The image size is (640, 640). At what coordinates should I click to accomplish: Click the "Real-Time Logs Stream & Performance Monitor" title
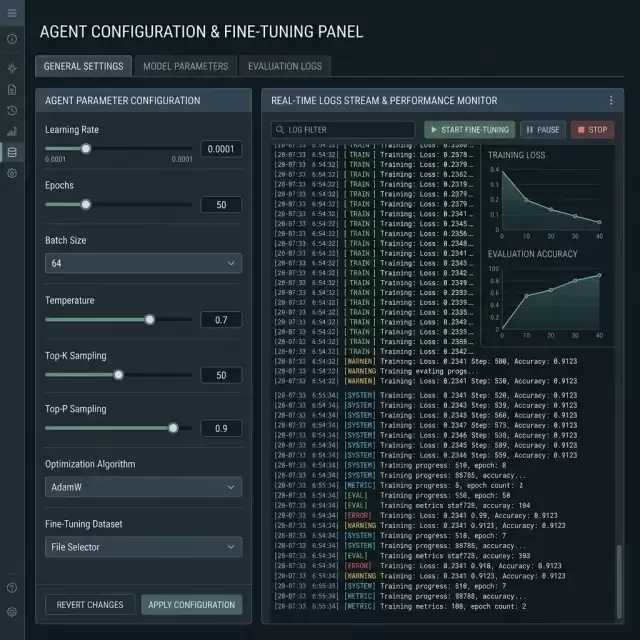point(384,100)
